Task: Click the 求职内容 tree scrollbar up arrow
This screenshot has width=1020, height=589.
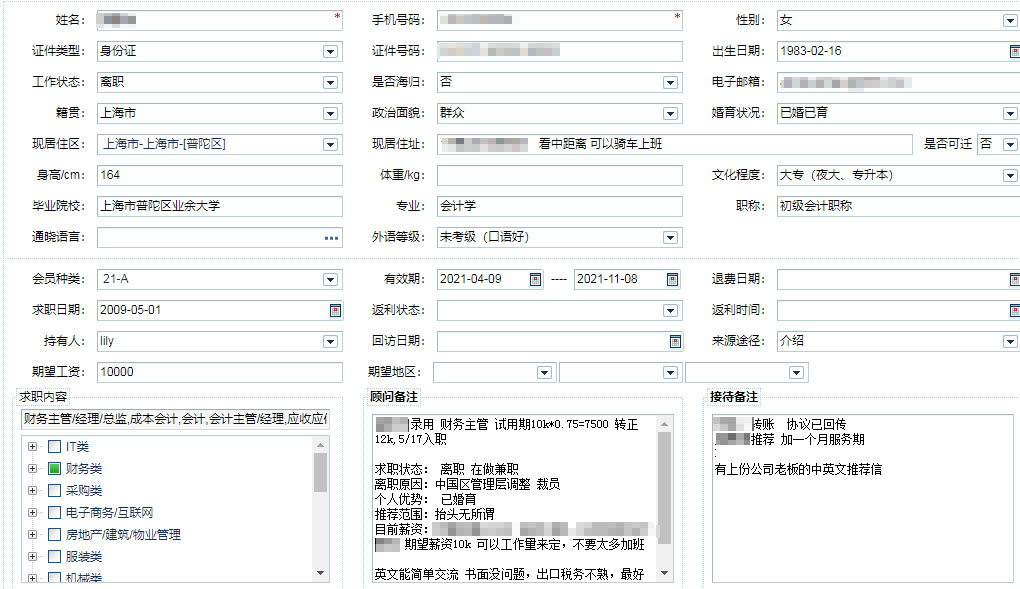Action: pyautogui.click(x=320, y=445)
